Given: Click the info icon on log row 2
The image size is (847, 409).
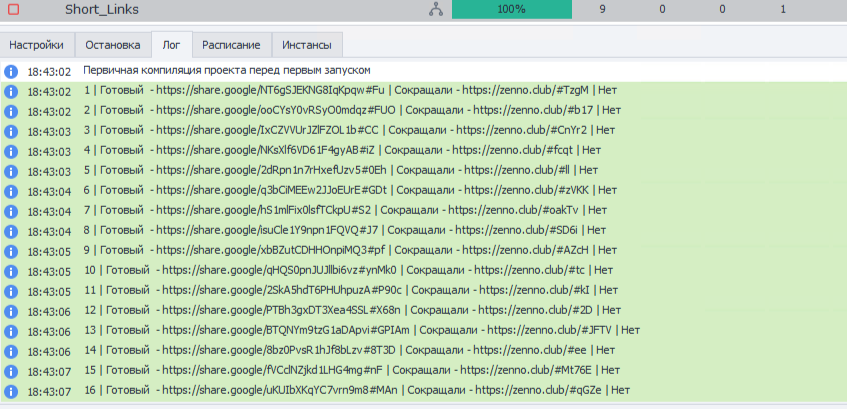Looking at the screenshot, I should point(11,111).
